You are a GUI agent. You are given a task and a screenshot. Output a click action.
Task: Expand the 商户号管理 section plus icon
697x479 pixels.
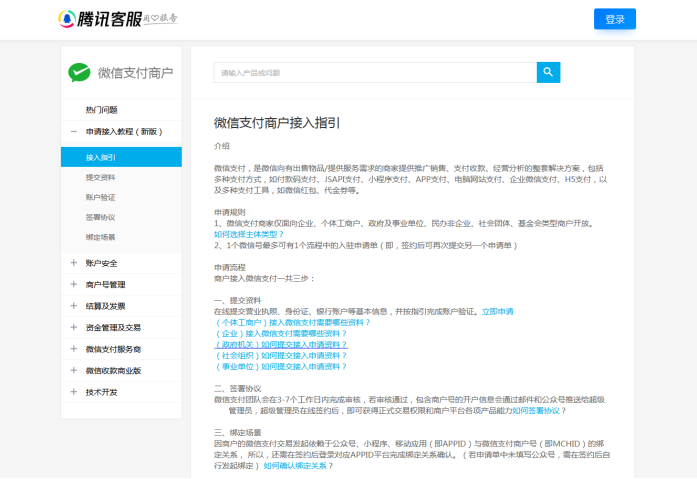[x=74, y=284]
